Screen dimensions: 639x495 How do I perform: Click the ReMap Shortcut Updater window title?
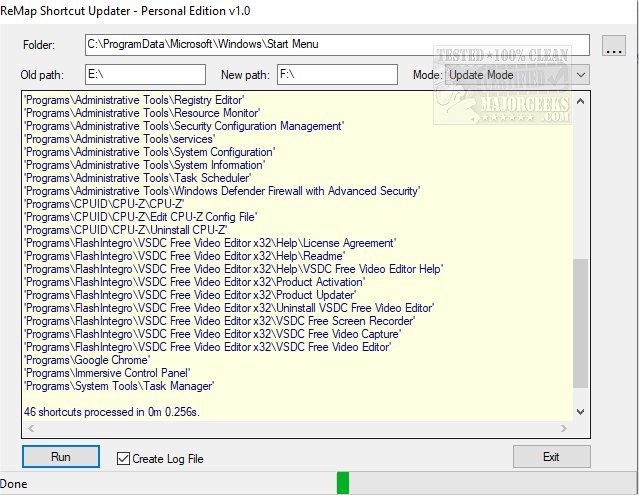125,11
